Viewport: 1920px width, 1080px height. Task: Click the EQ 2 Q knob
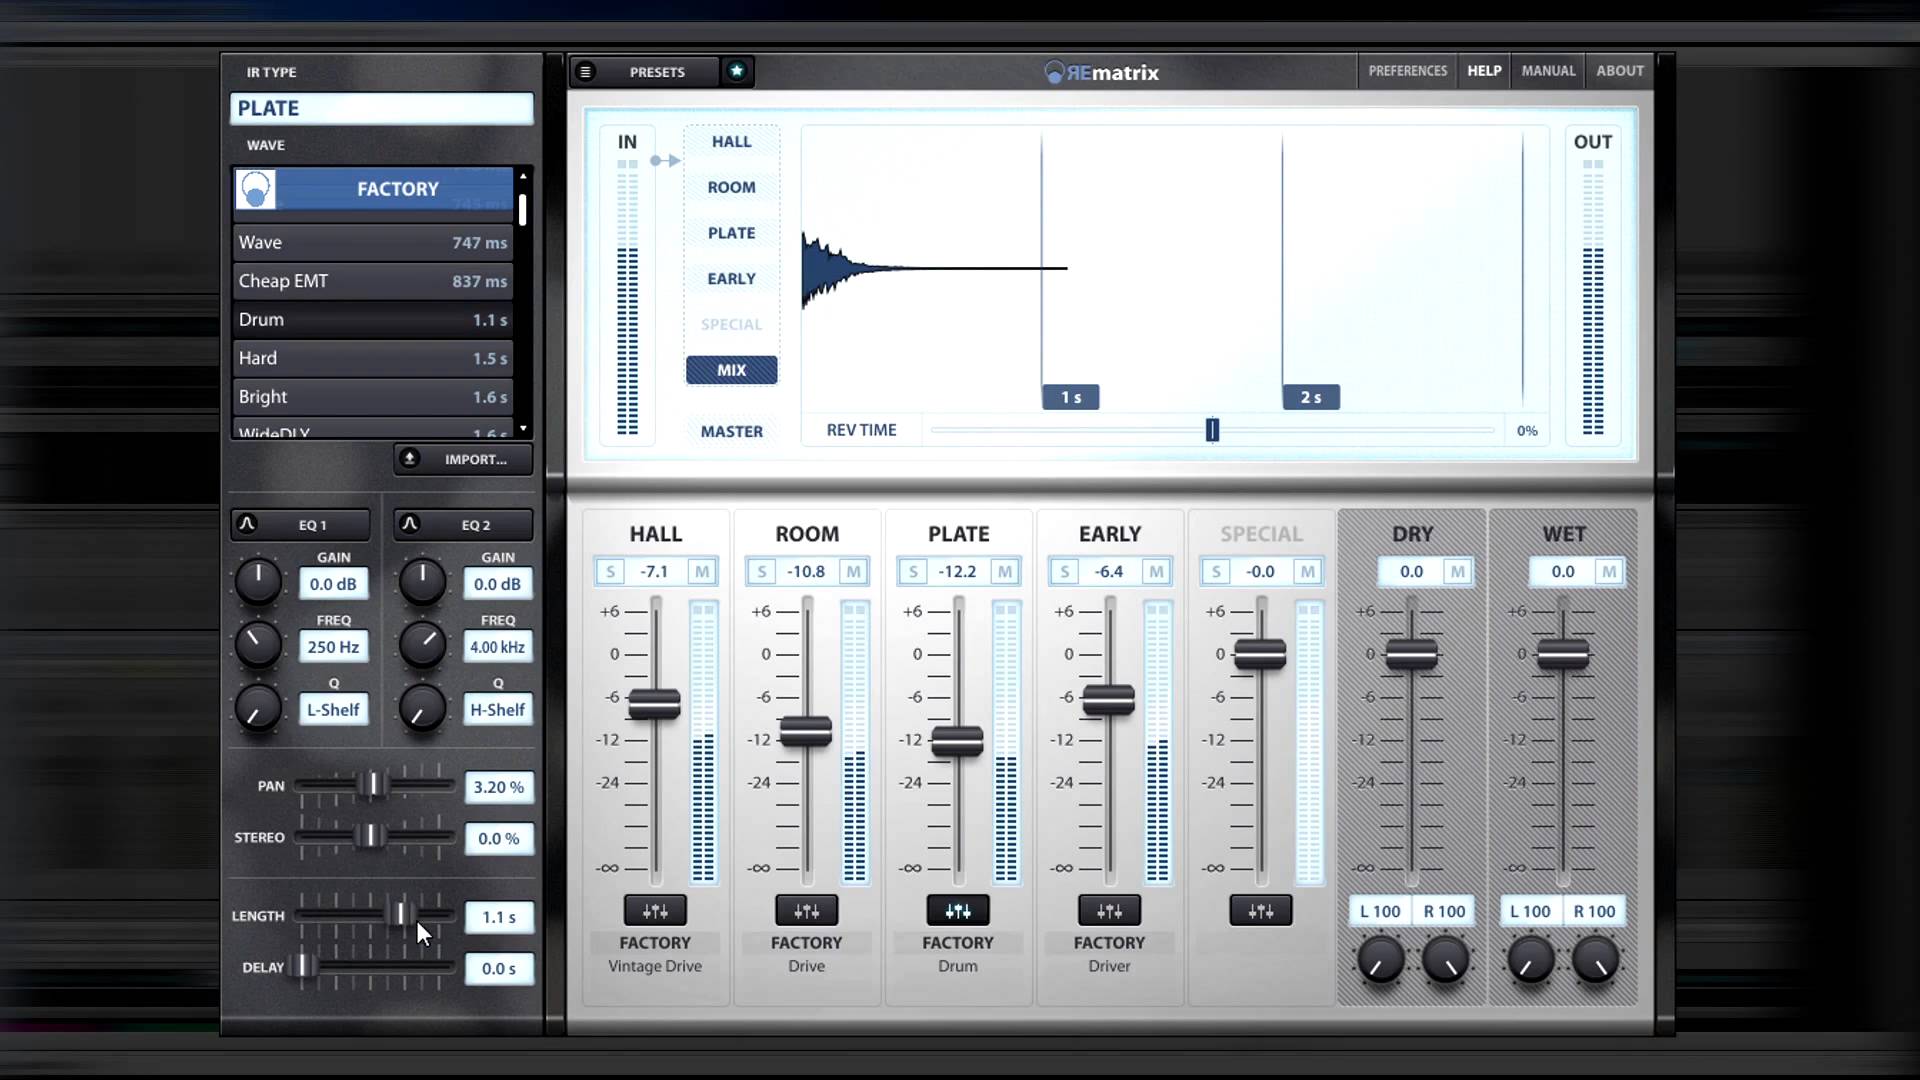(x=423, y=708)
